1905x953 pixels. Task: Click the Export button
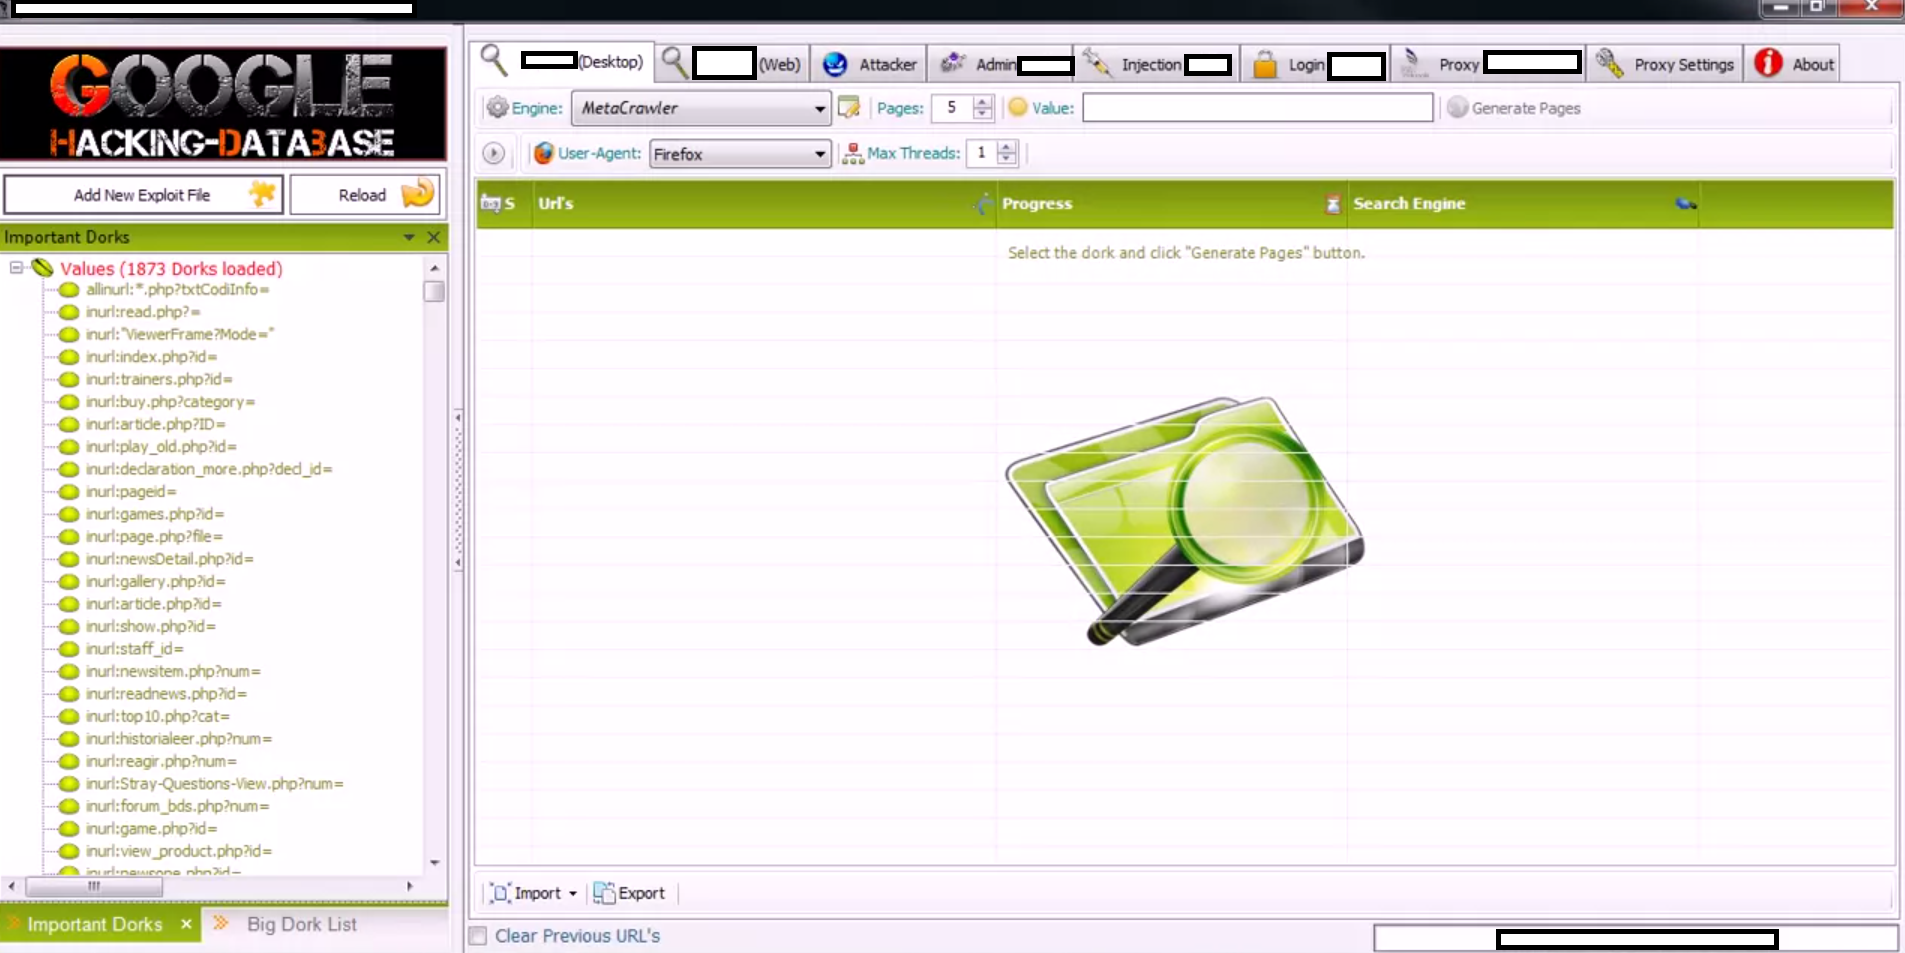[x=629, y=893]
